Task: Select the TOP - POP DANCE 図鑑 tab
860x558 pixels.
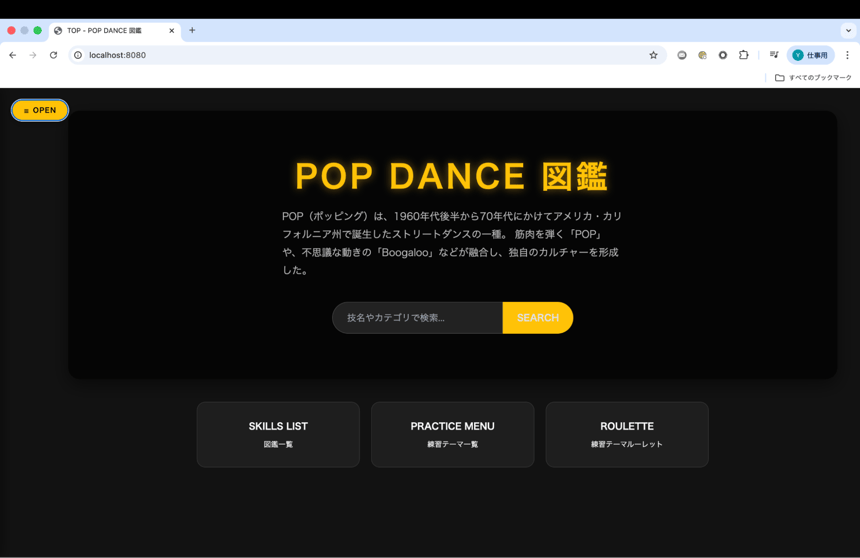Action: tap(114, 31)
